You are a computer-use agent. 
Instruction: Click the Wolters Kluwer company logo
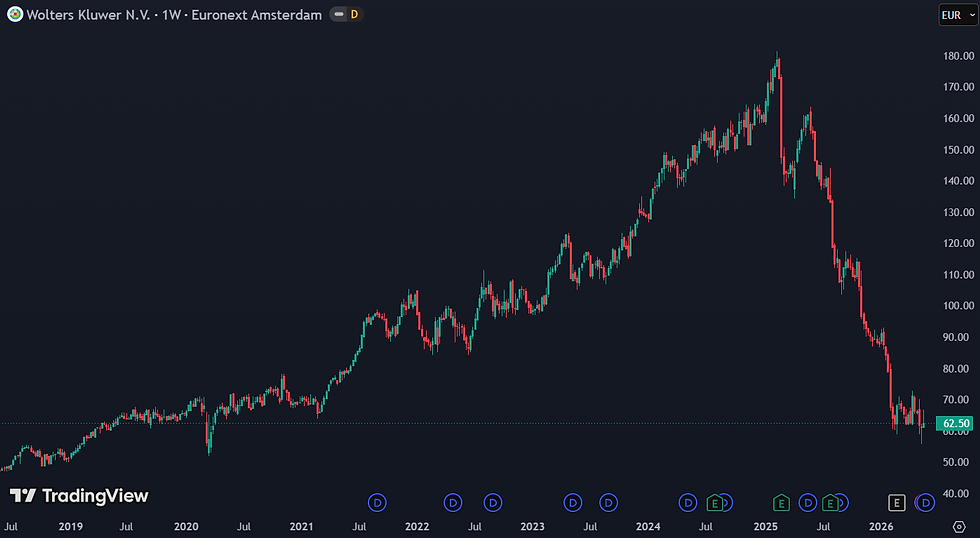14,14
